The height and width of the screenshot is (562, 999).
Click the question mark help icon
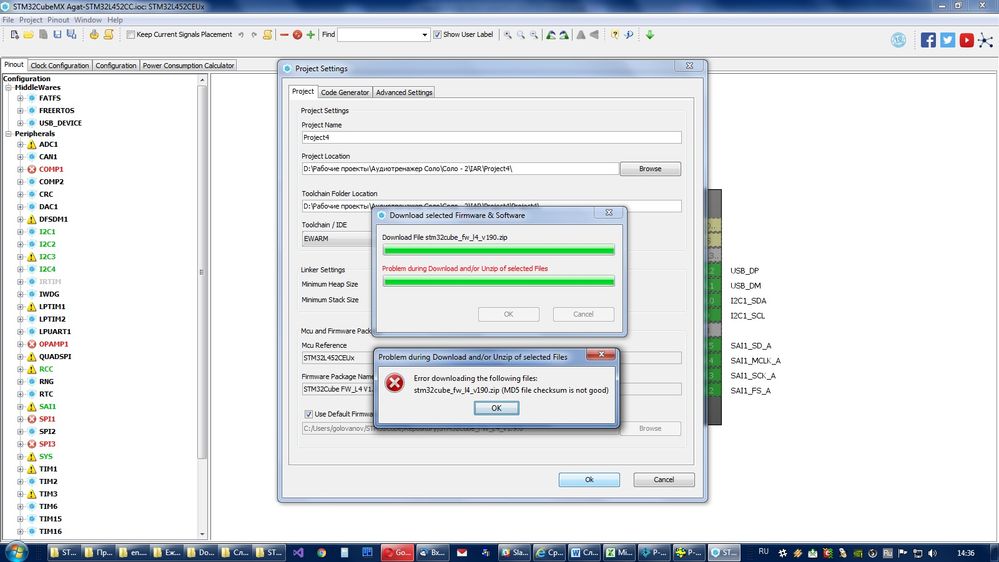615,34
